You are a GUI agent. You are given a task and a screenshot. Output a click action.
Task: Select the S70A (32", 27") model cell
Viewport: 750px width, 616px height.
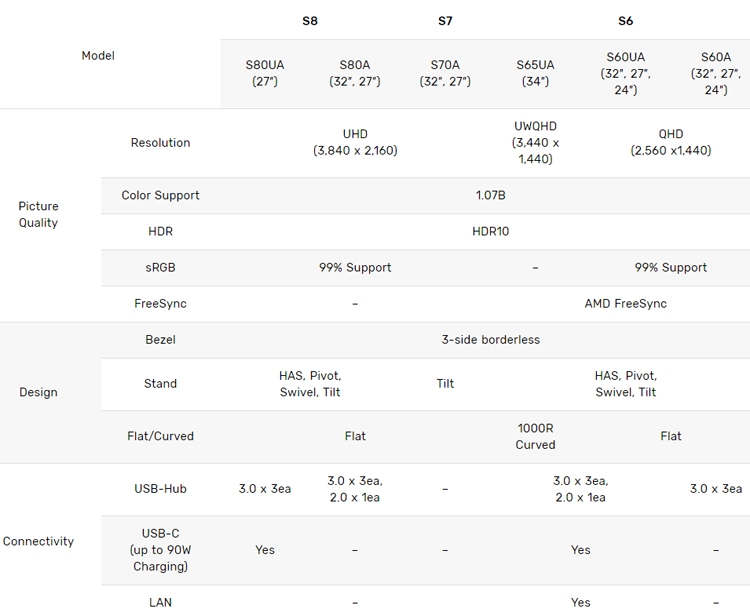coord(445,73)
